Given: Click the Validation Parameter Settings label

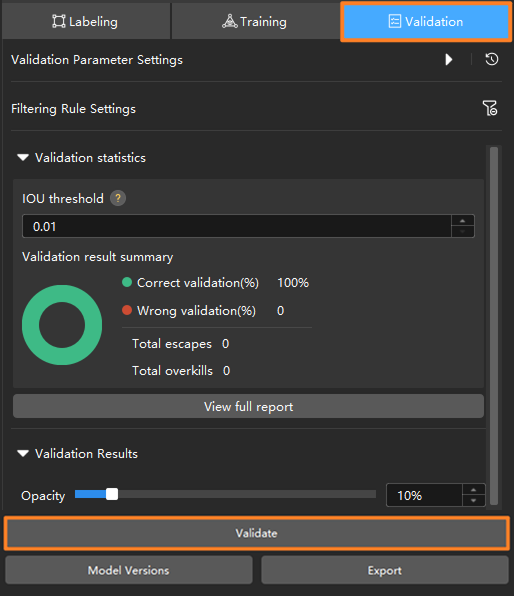Looking at the screenshot, I should [97, 60].
